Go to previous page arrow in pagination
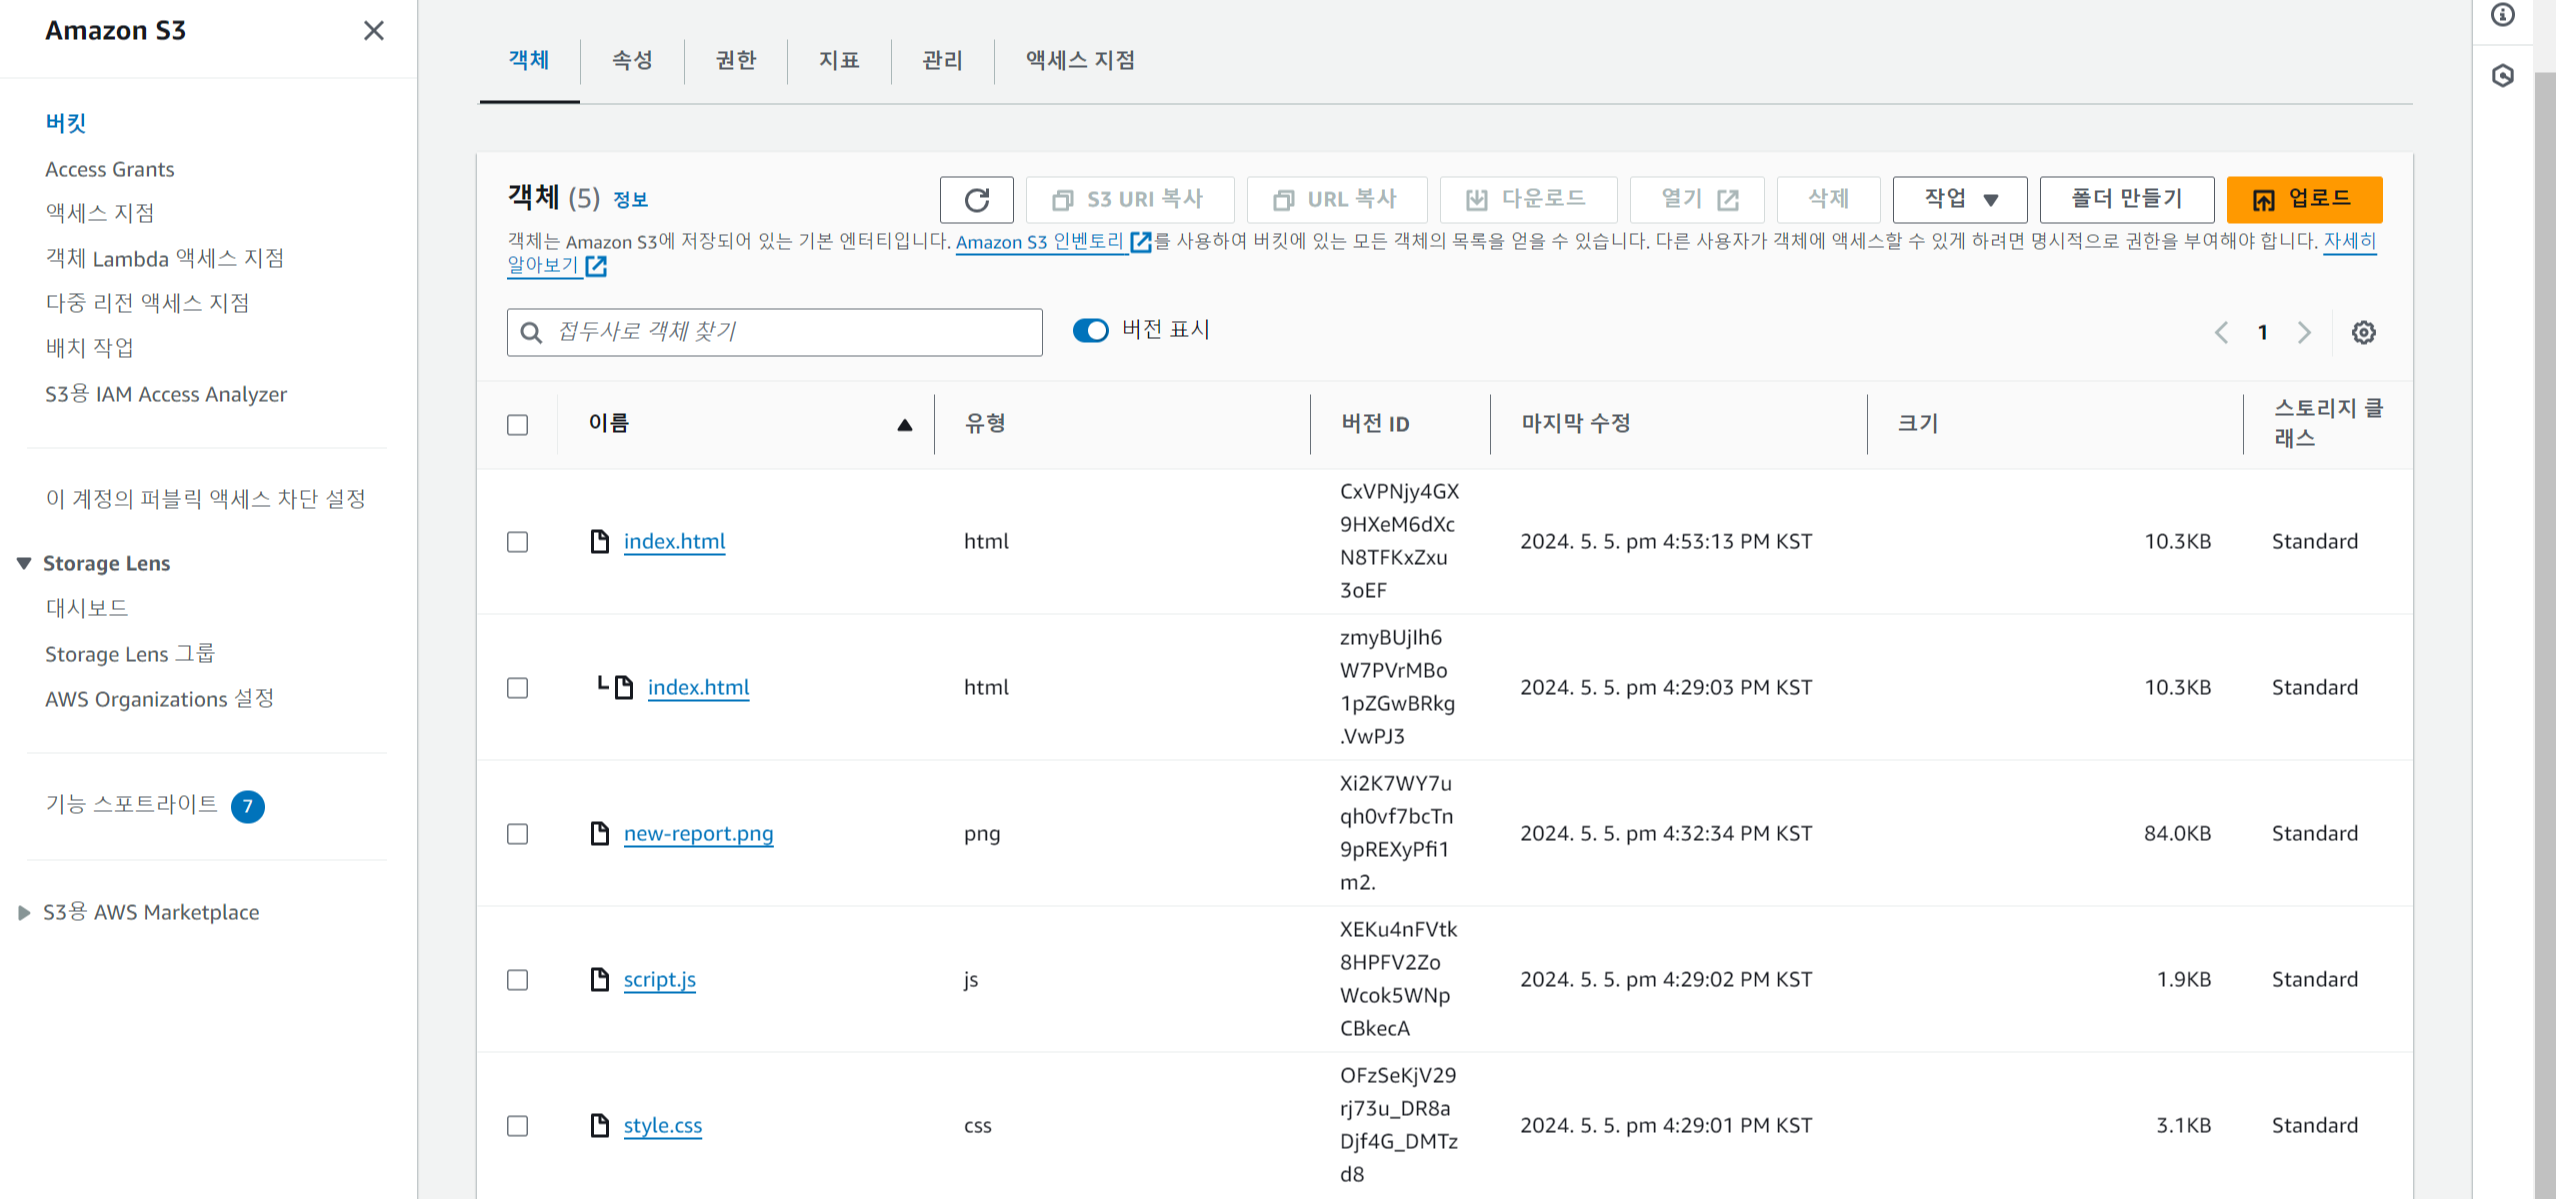The width and height of the screenshot is (2556, 1199). click(x=2221, y=332)
